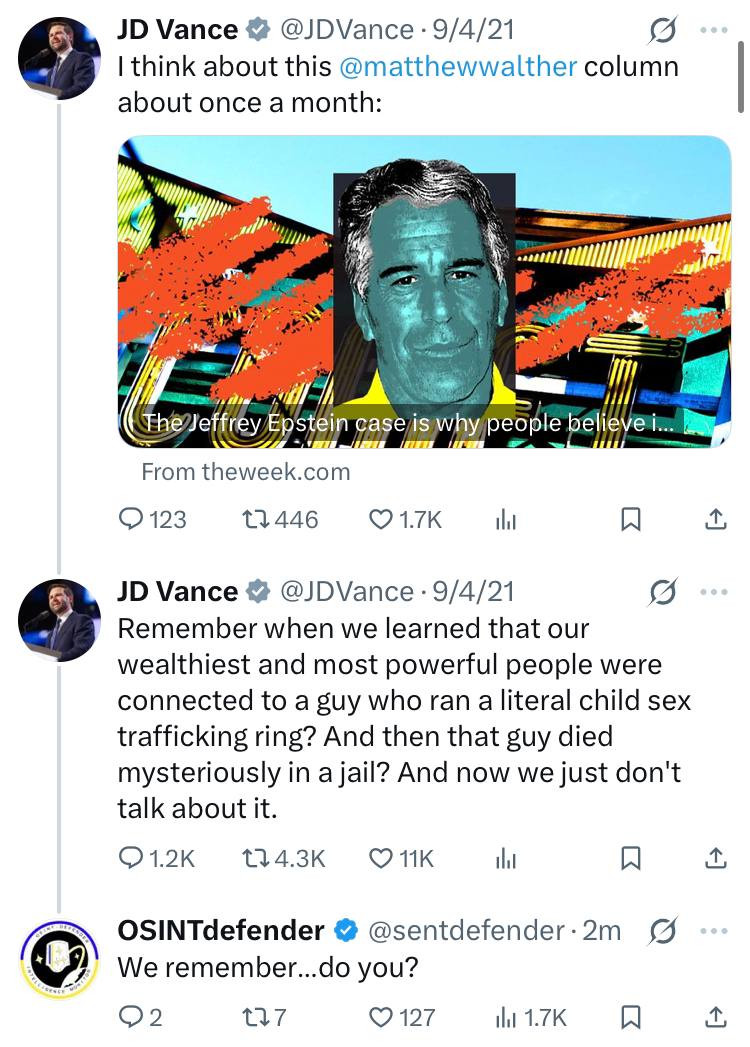
Task: Open @matthewwalther profile mention
Action: [x=457, y=67]
